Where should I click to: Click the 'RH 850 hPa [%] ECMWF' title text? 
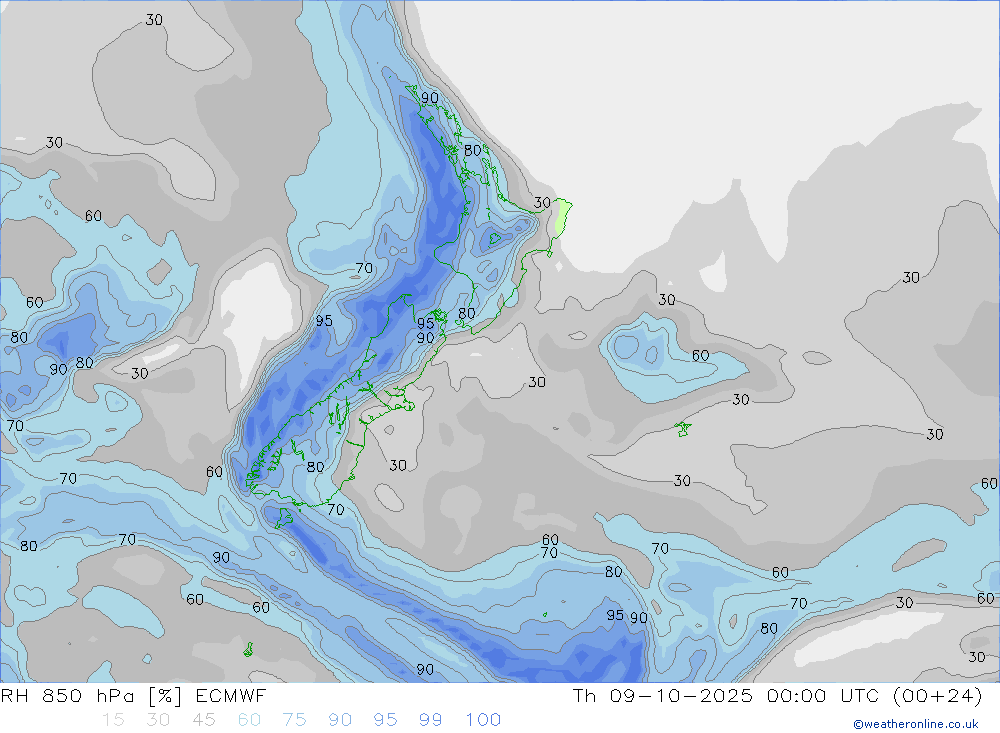click(133, 696)
